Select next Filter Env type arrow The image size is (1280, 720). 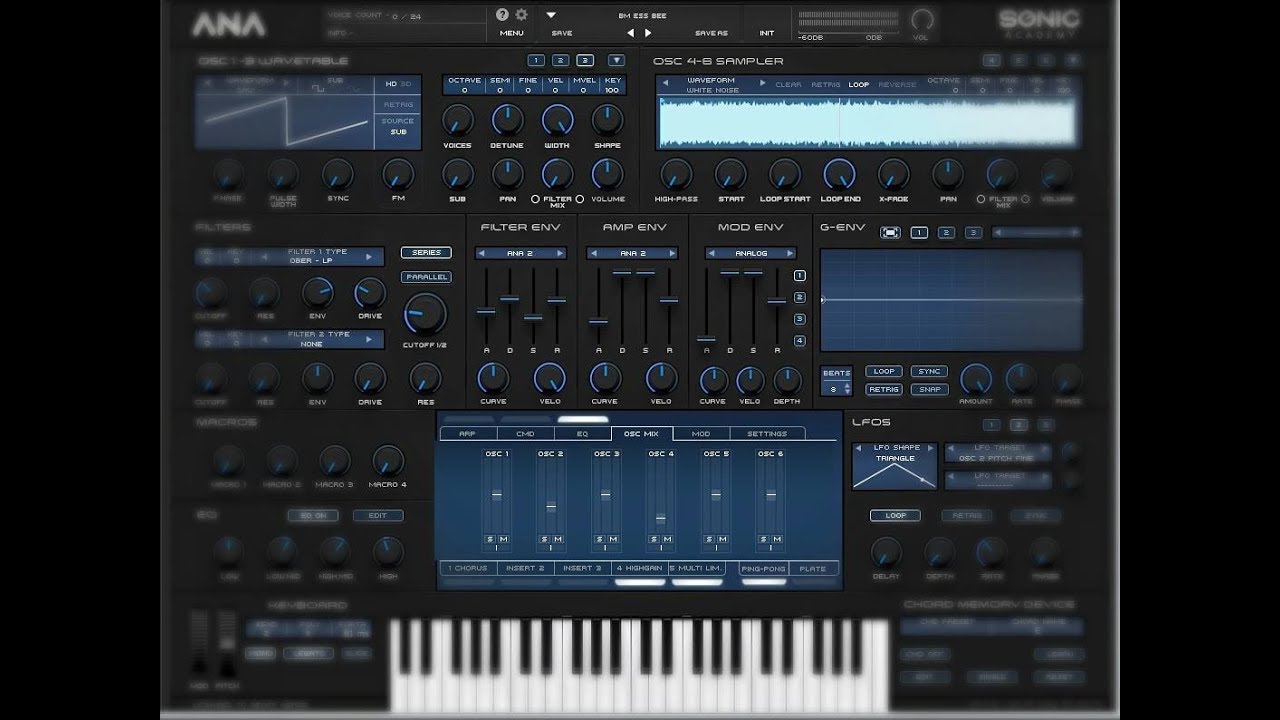pos(561,254)
